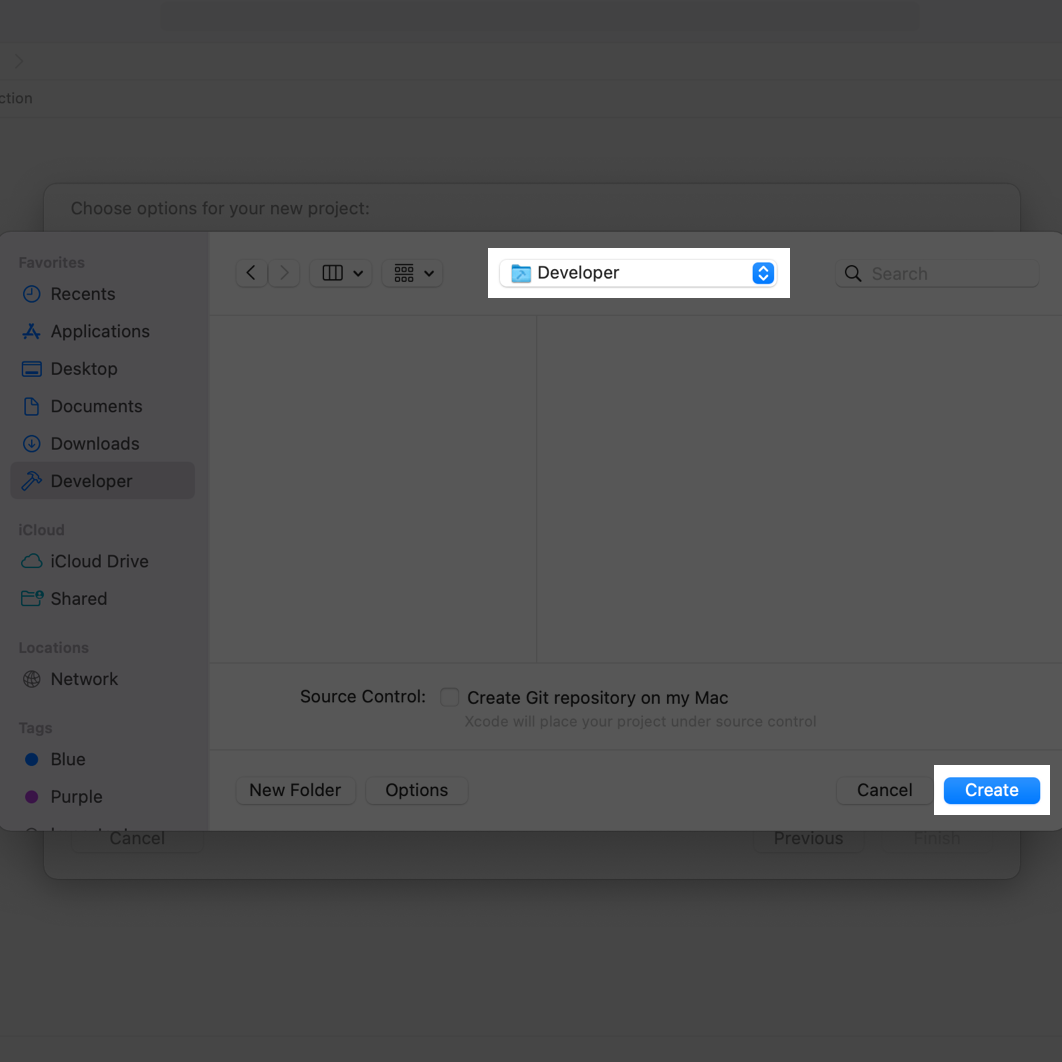Open iCloud Drive location

tap(99, 562)
